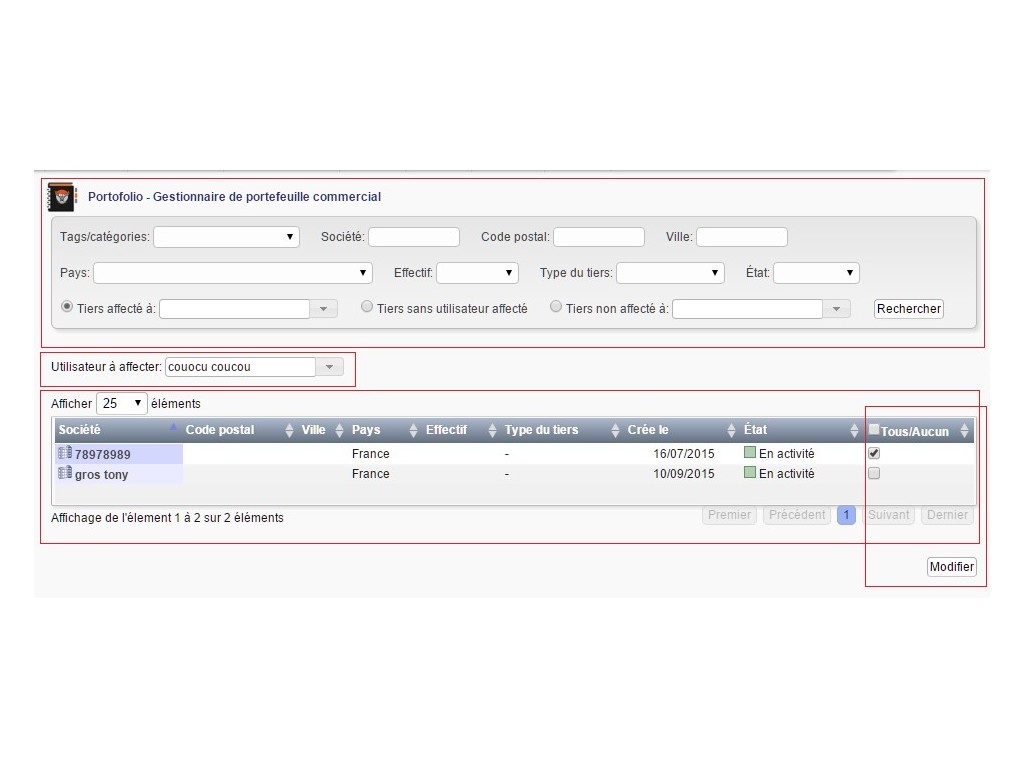Image resolution: width=1024 pixels, height=768 pixels.
Task: Sort table by Pays column
Action: (413, 430)
